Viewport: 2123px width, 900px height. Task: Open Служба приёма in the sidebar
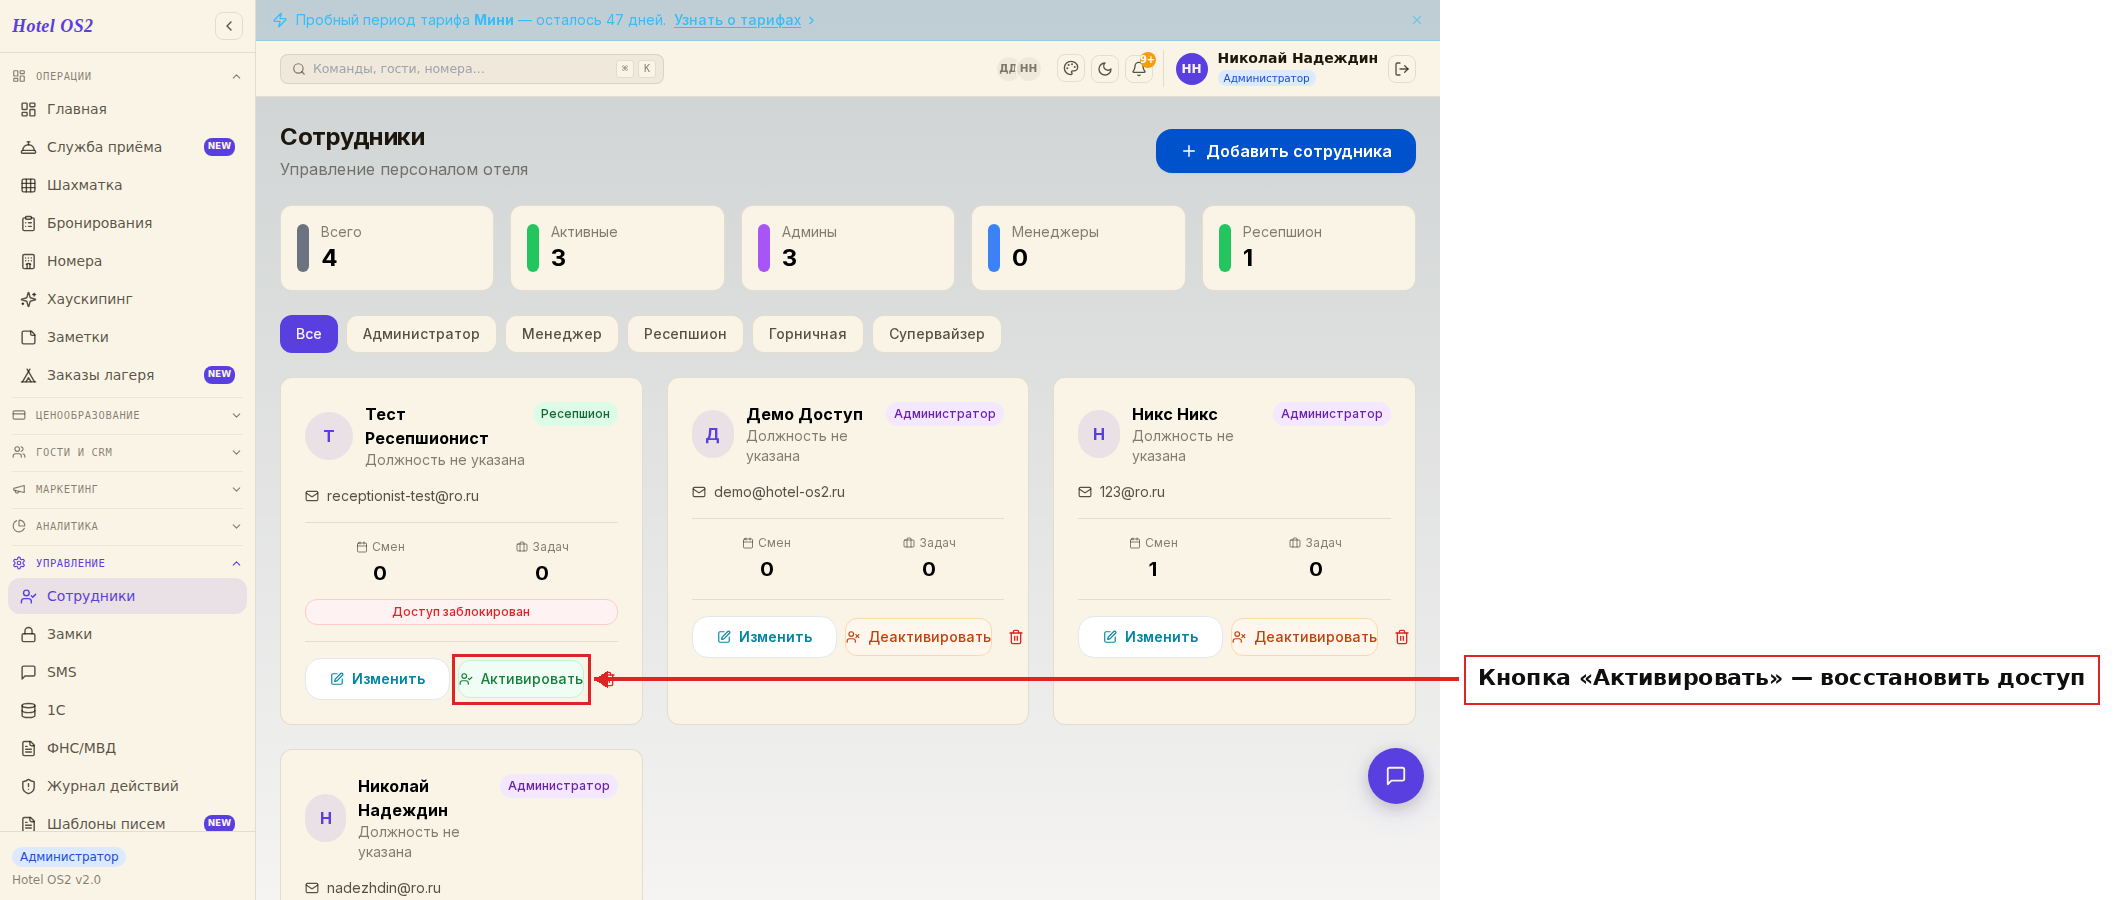(x=128, y=147)
